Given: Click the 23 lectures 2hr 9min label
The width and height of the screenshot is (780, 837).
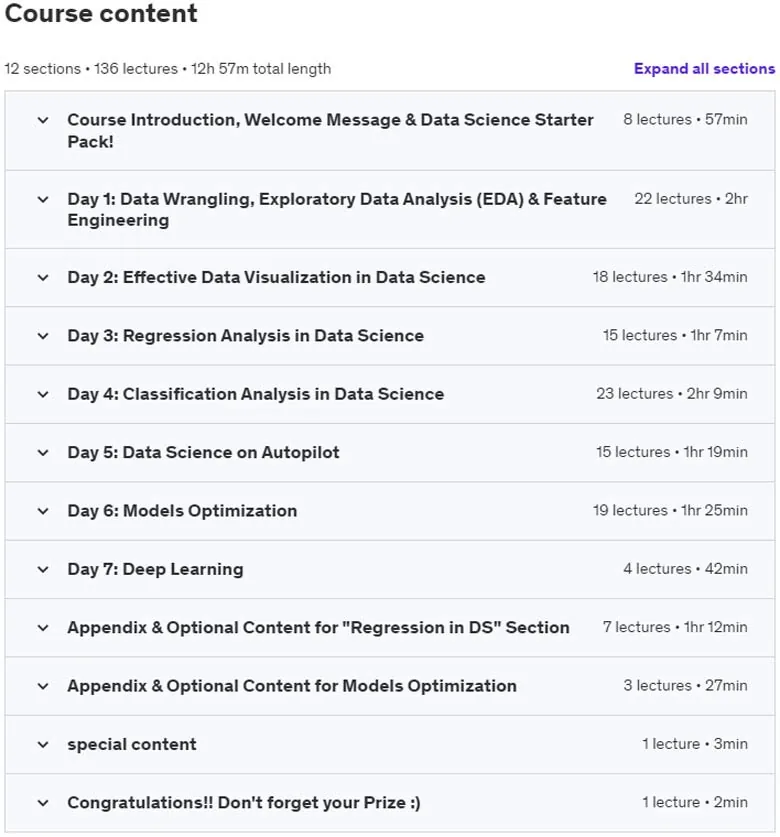Looking at the screenshot, I should coord(672,394).
